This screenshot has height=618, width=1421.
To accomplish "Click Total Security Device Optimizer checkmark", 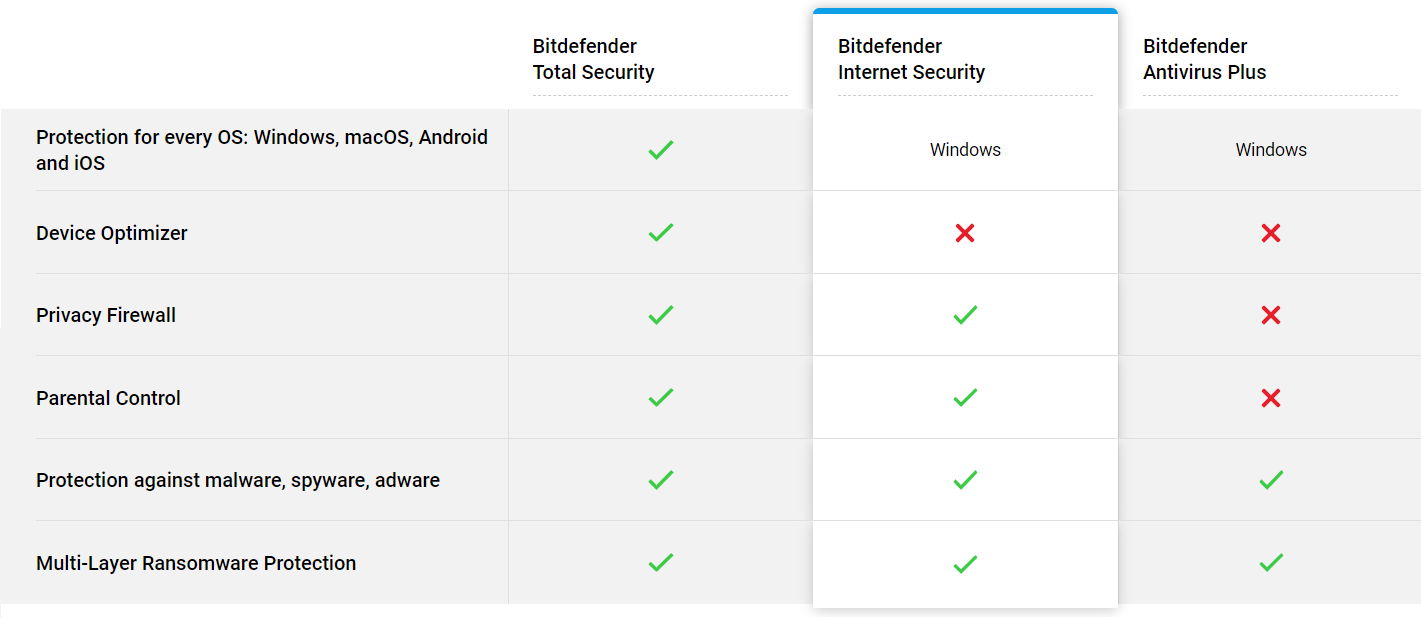I will click(660, 233).
